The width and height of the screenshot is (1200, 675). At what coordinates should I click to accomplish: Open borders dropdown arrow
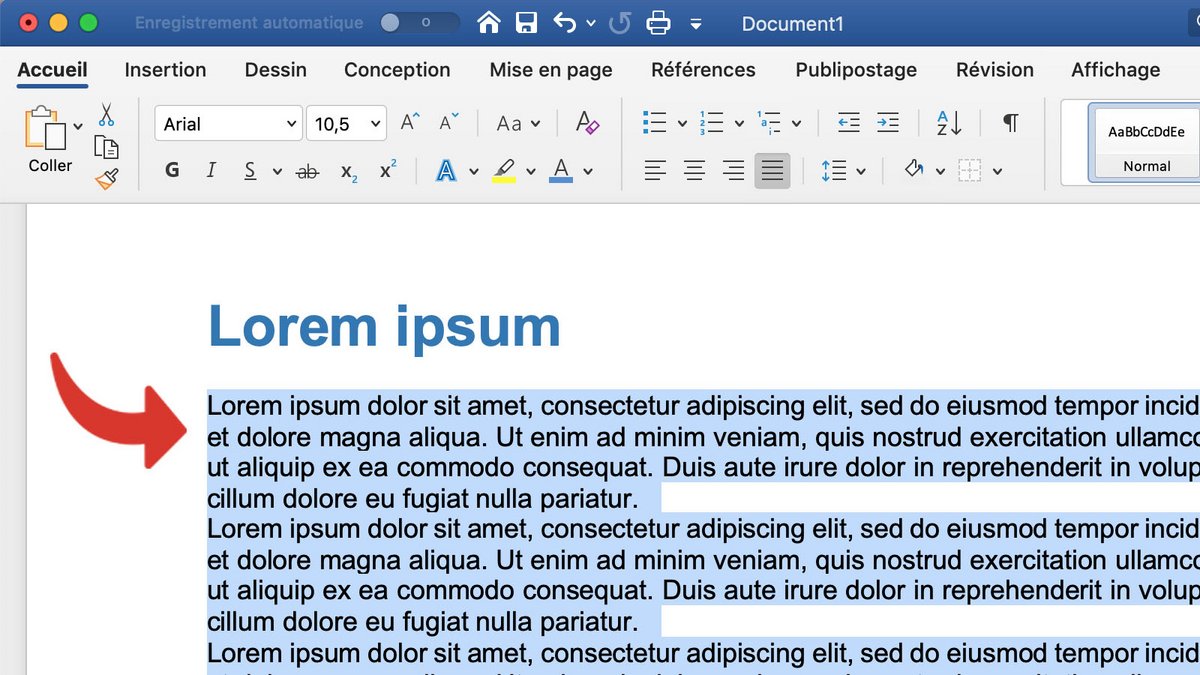pos(997,172)
